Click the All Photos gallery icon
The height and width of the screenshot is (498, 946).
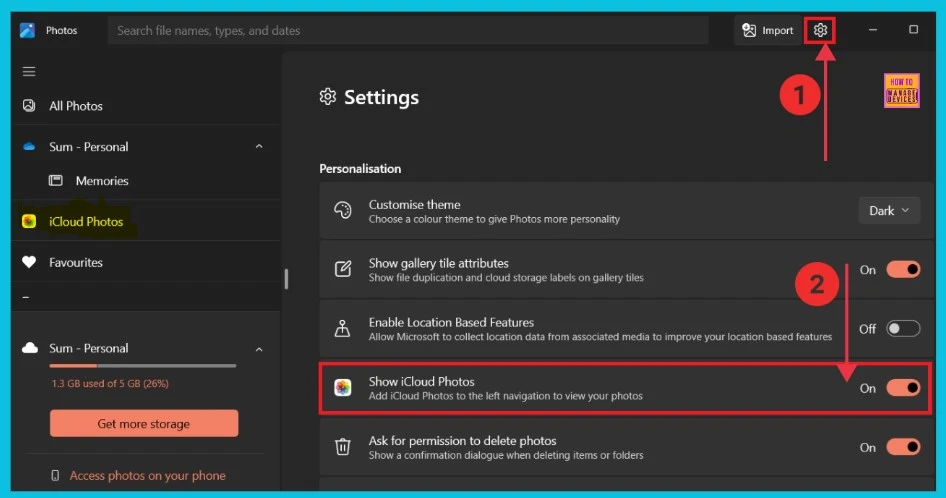click(29, 106)
